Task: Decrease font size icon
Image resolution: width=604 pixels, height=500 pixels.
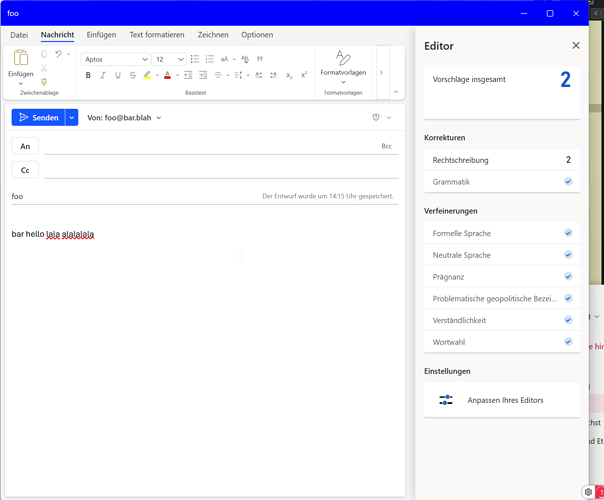Action: coord(273,75)
